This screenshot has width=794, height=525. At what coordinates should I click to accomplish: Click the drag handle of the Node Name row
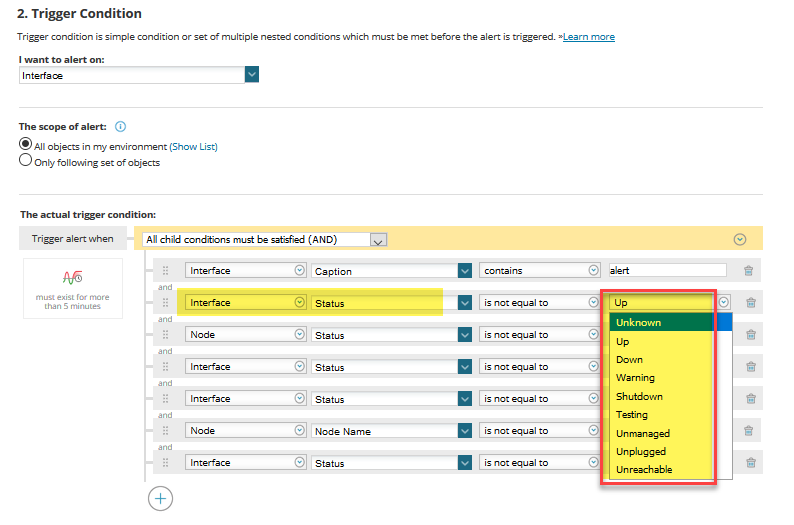tap(165, 431)
